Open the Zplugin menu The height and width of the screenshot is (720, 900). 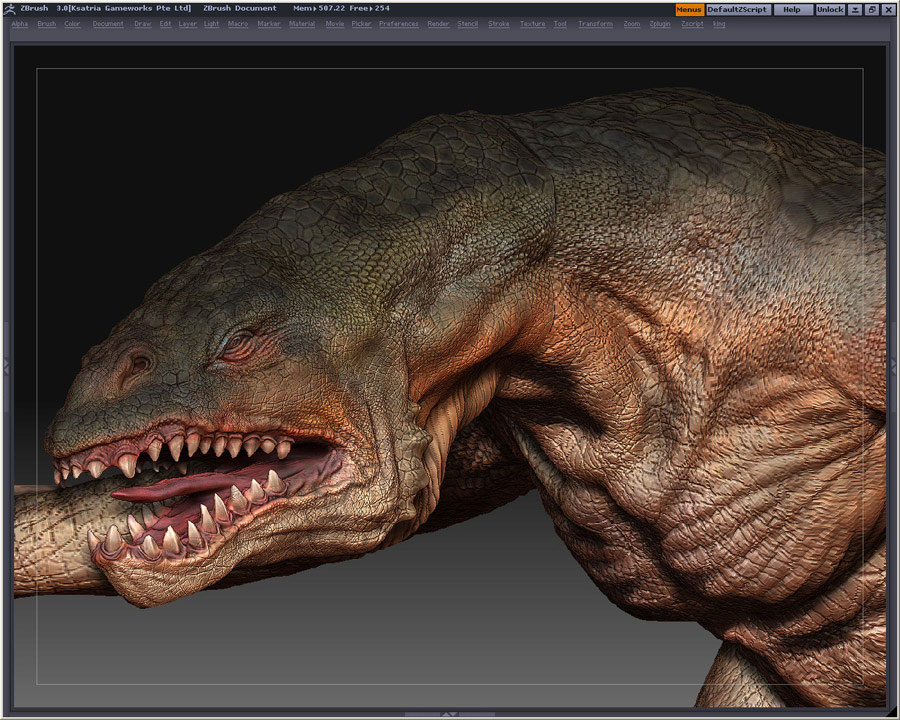point(660,24)
